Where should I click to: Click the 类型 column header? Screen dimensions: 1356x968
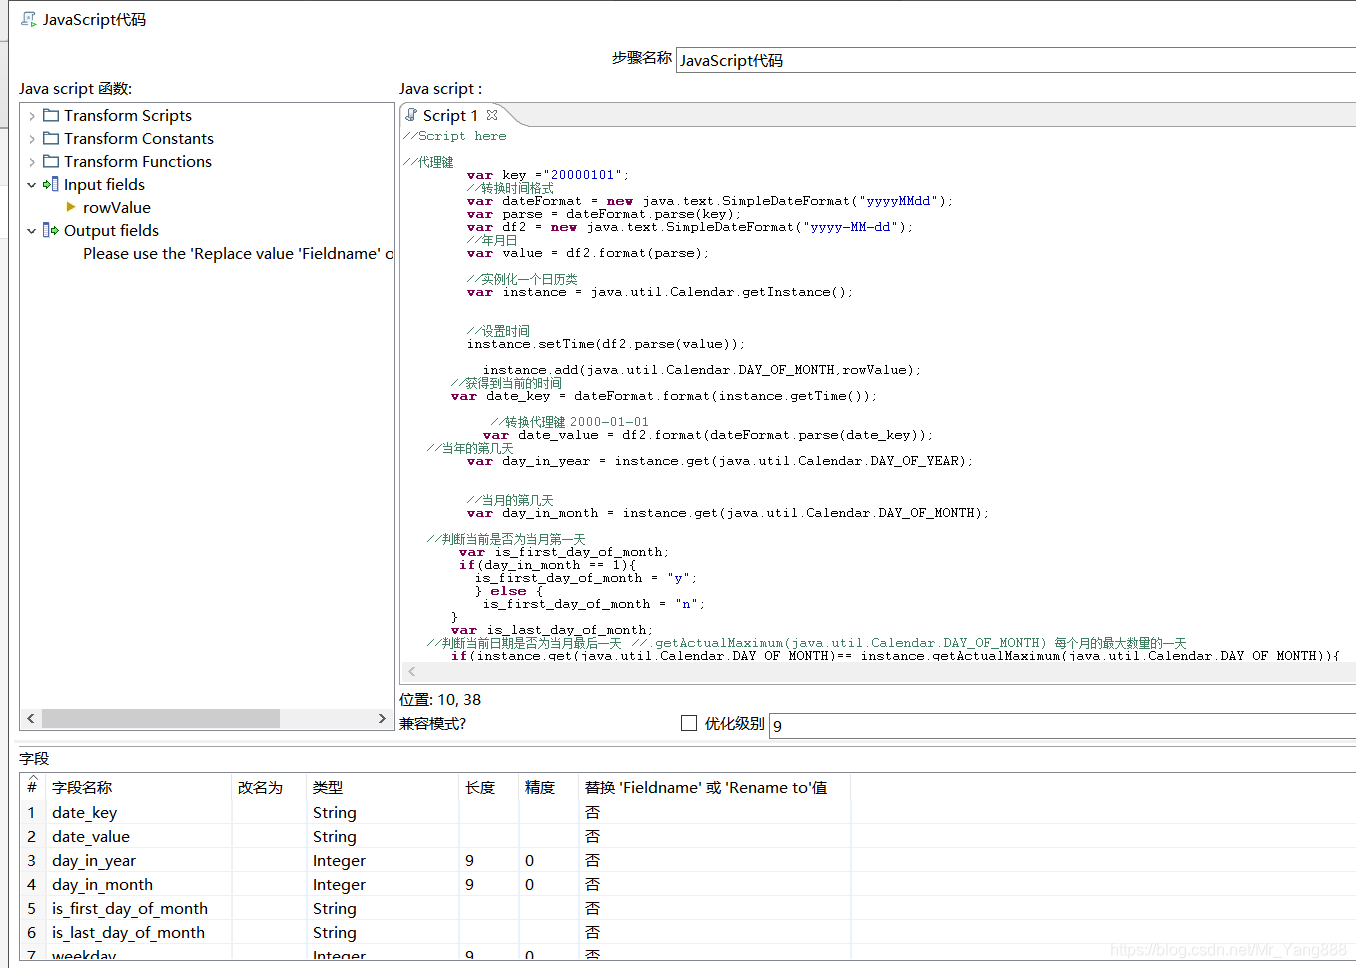coord(383,788)
